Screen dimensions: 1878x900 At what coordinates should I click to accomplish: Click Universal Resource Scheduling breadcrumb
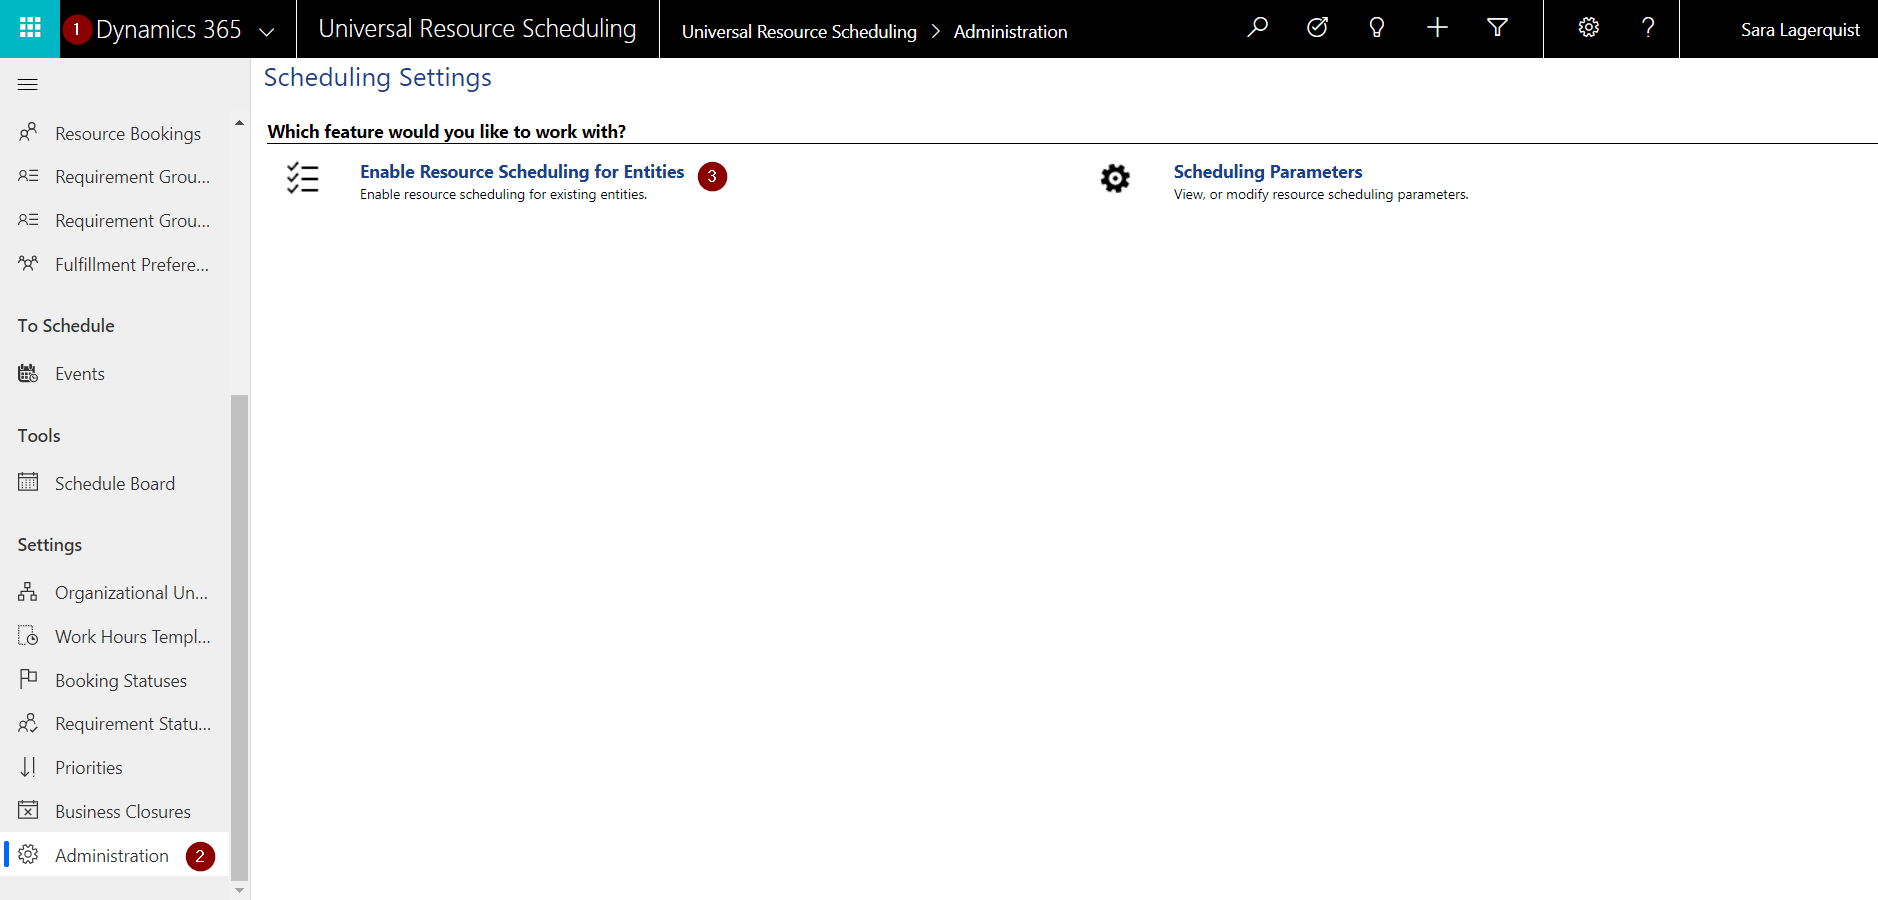coord(798,32)
